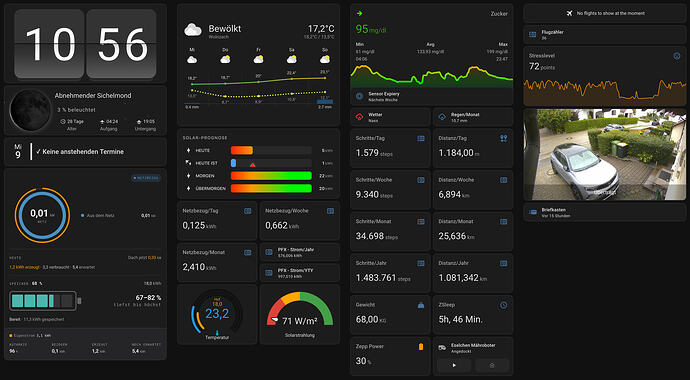This screenshot has width=690, height=380.
Task: Click the Gewicht scale icon
Action: tap(421, 305)
